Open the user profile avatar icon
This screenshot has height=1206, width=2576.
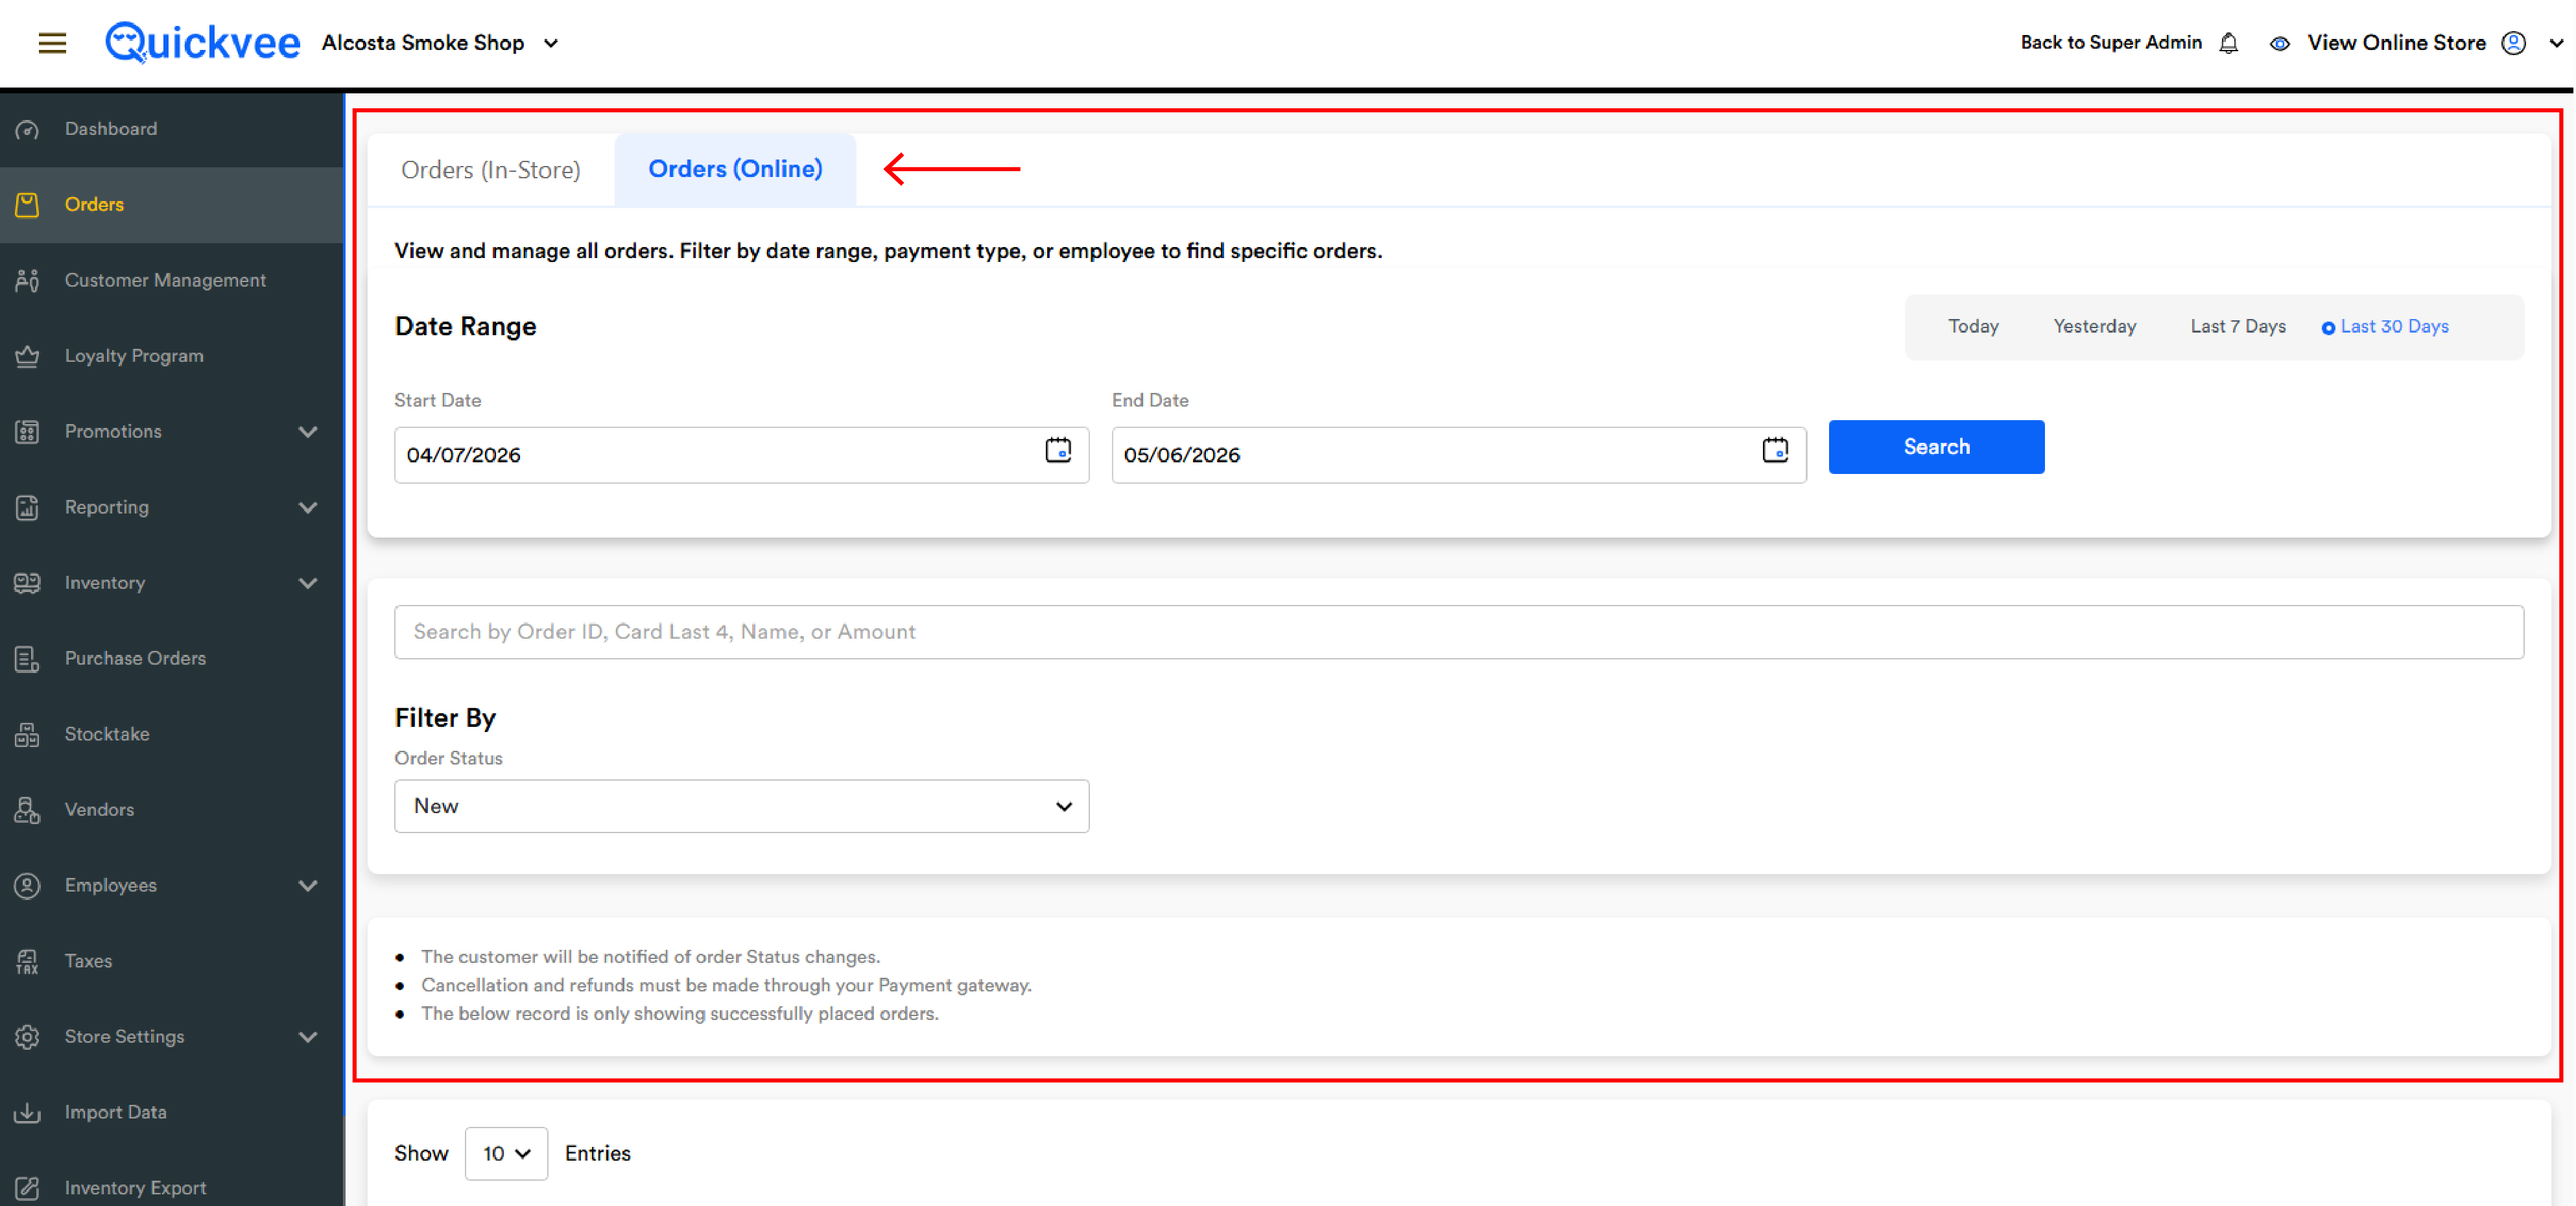[x=2514, y=43]
